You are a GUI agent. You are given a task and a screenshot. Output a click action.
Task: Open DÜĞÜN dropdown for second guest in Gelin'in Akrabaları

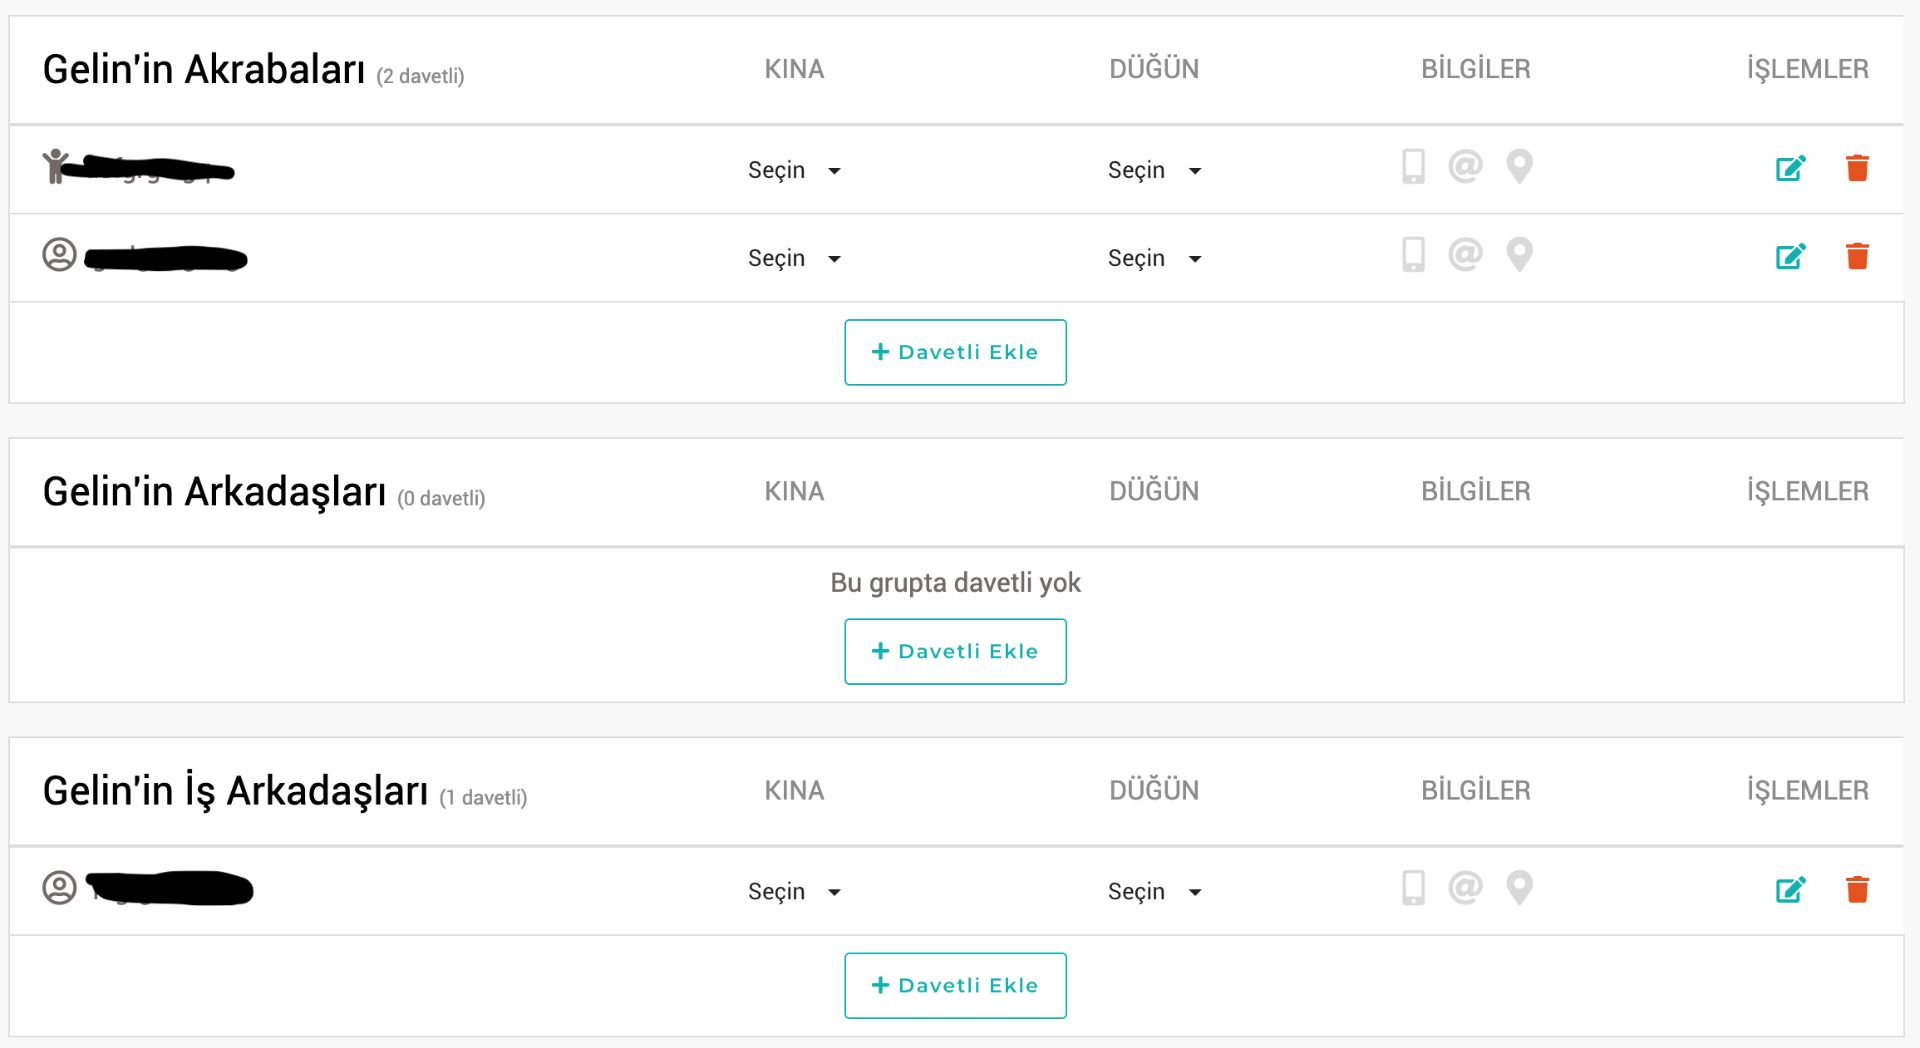pos(1154,258)
